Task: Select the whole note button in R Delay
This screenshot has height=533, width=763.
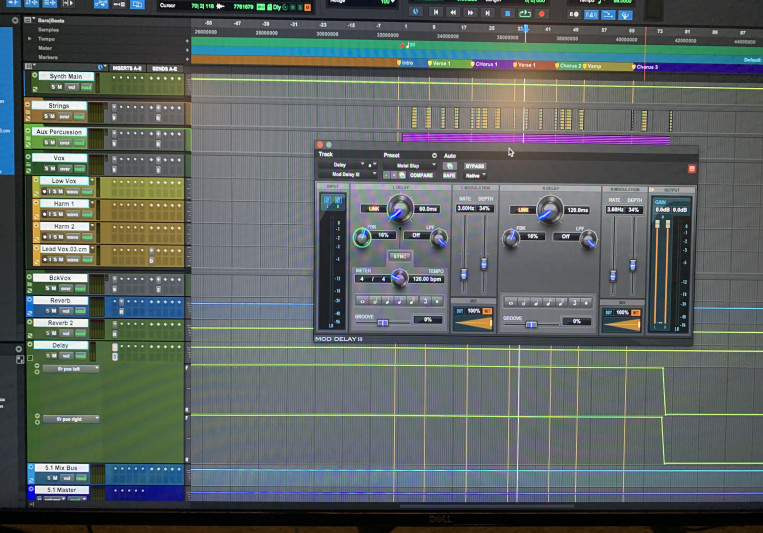Action: click(511, 302)
